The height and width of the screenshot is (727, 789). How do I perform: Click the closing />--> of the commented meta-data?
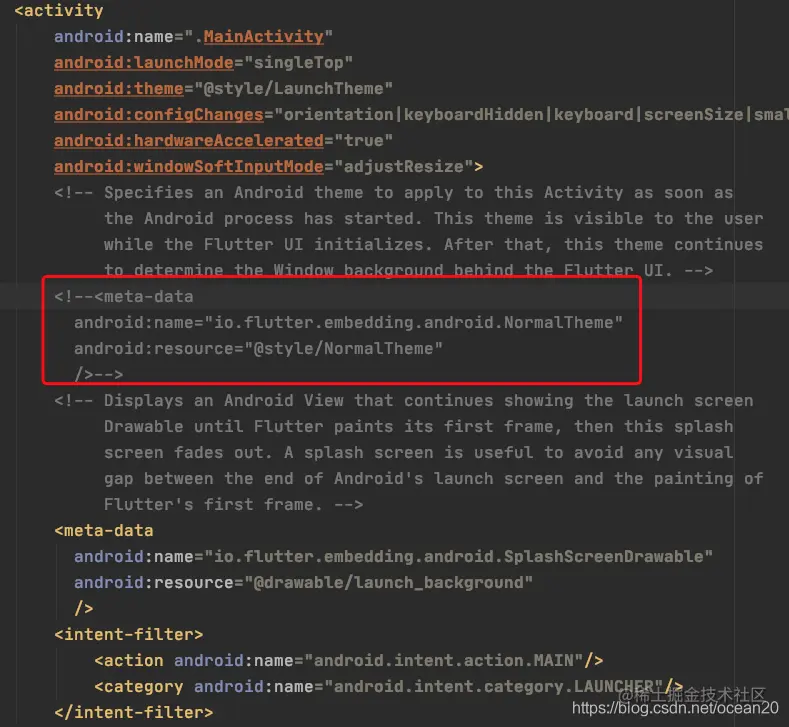tap(99, 374)
